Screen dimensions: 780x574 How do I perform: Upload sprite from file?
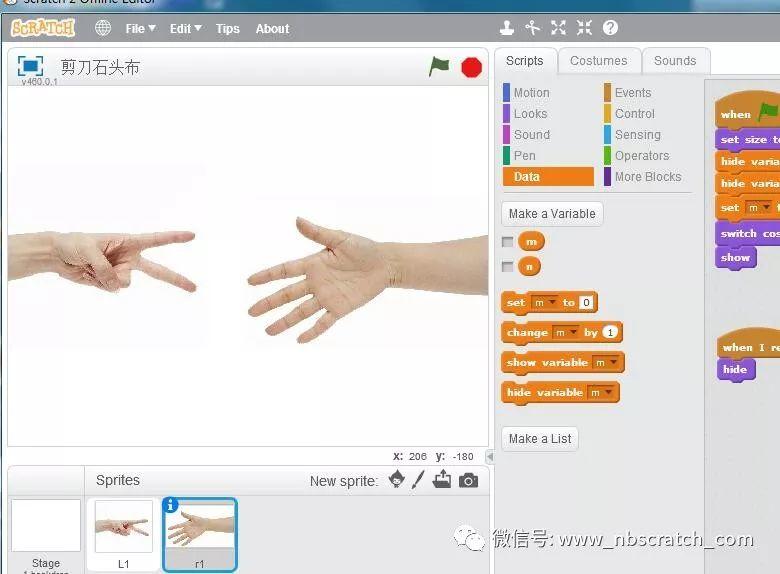[442, 479]
